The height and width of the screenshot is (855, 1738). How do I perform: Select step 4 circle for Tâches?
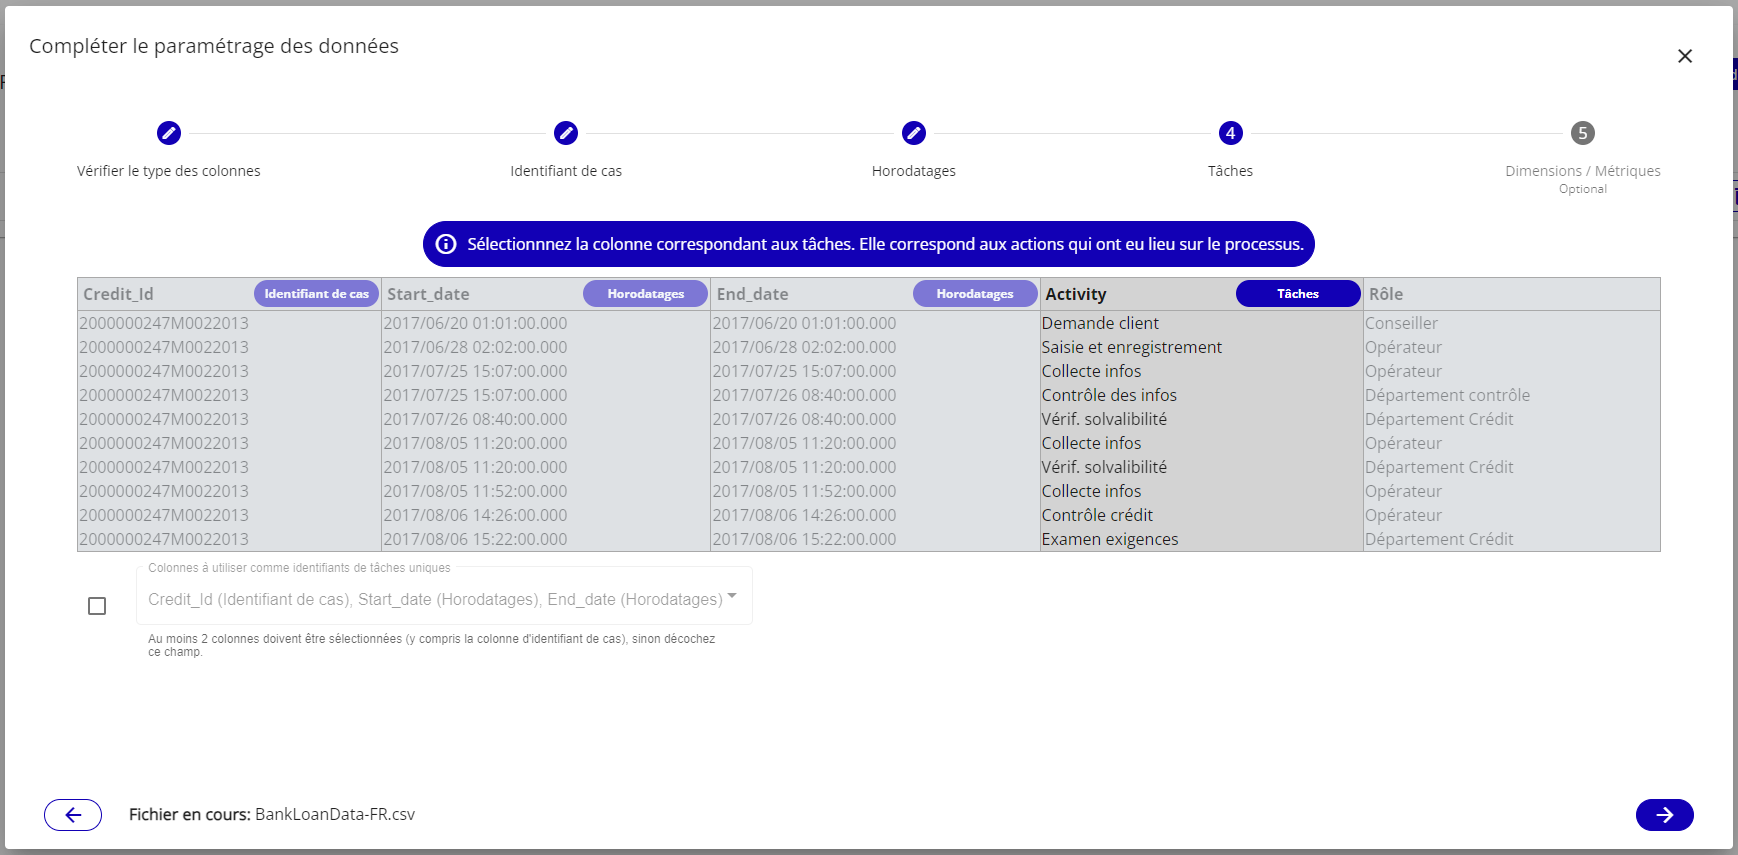1230,133
